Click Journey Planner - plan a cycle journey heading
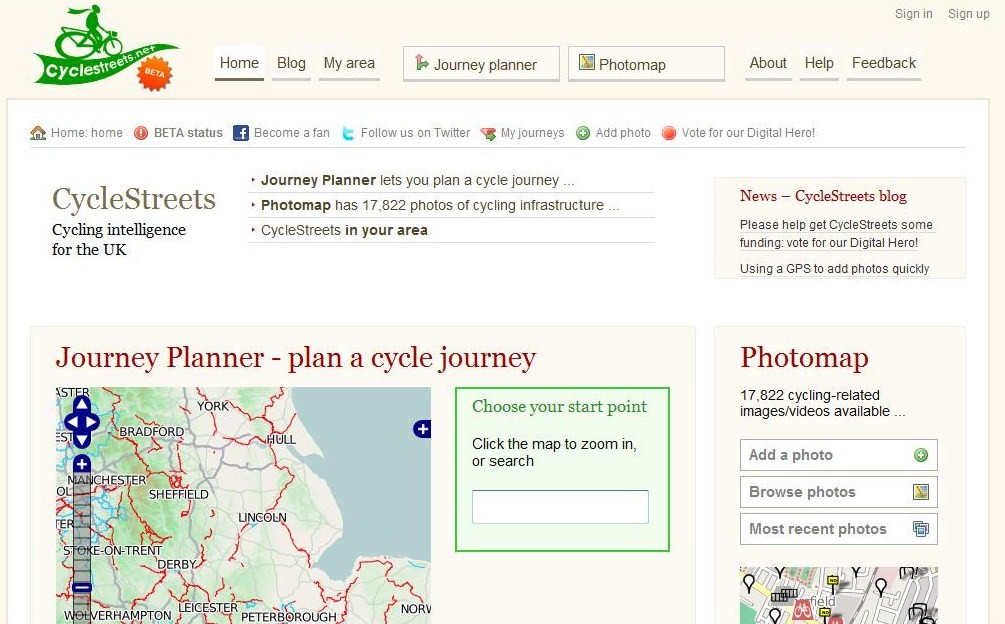Image resolution: width=1005 pixels, height=624 pixels. 295,358
